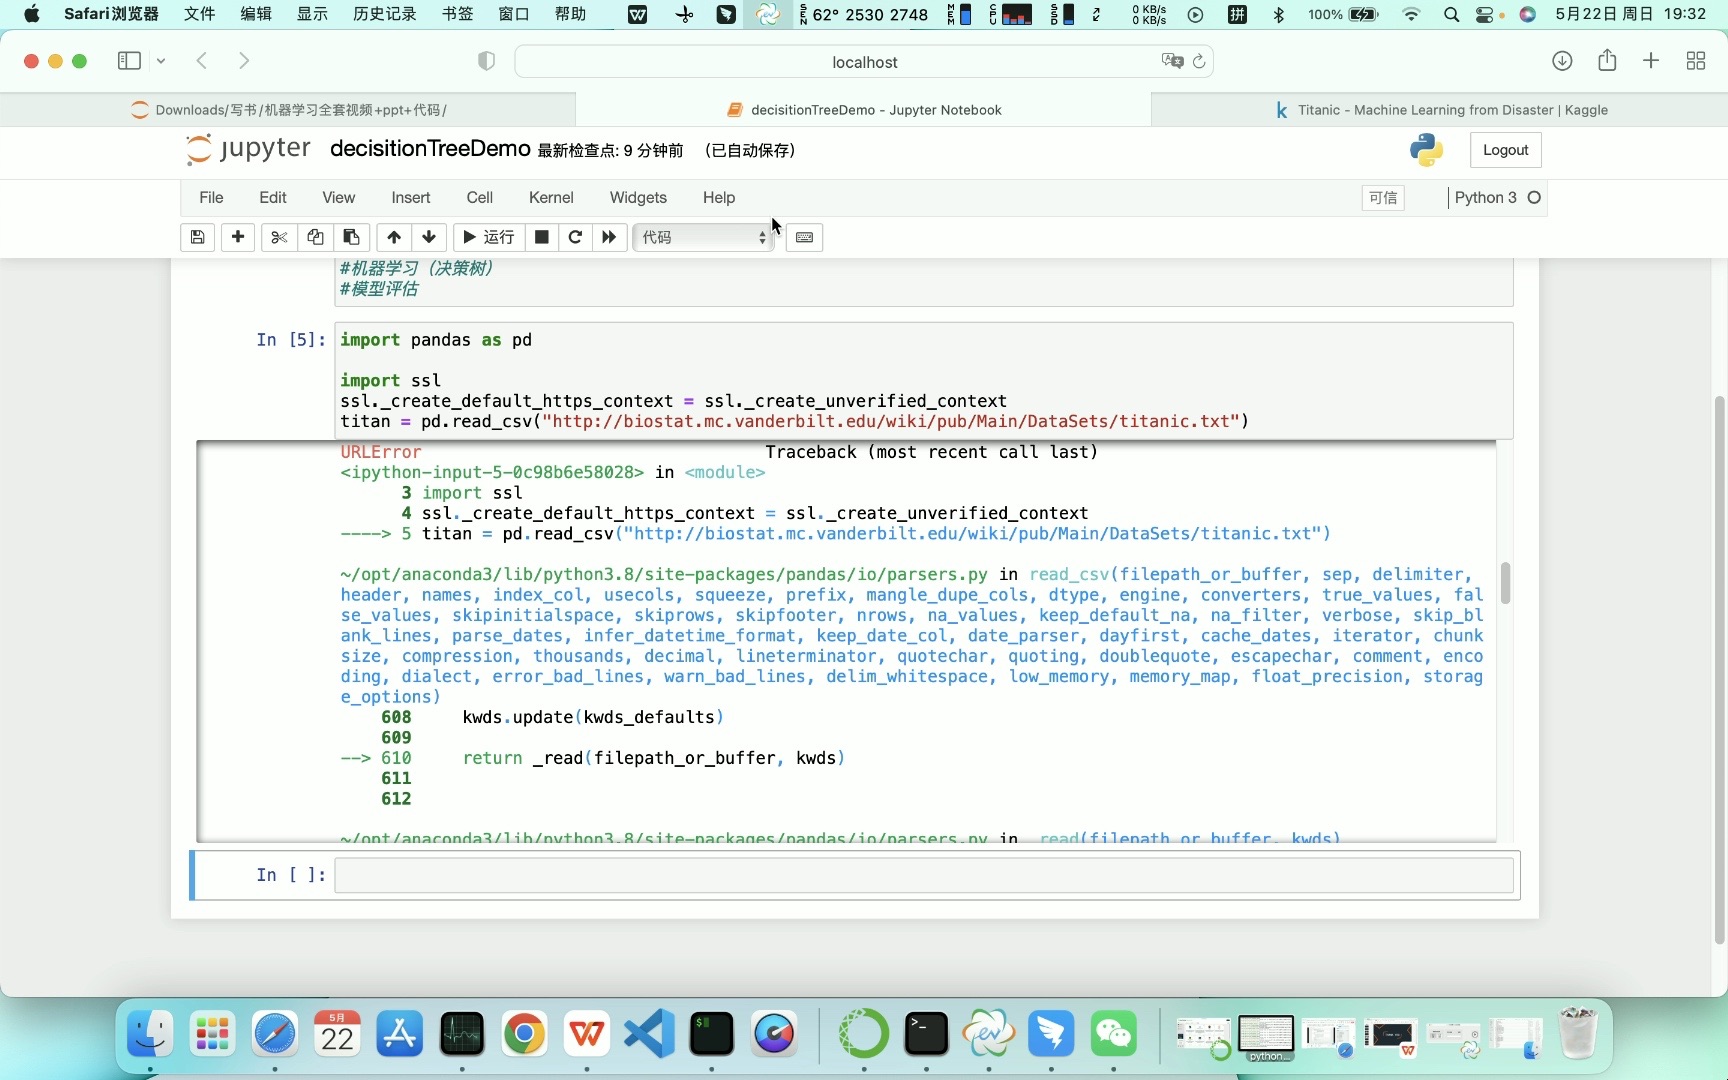Go forward with Safari forward arrow

click(x=244, y=61)
